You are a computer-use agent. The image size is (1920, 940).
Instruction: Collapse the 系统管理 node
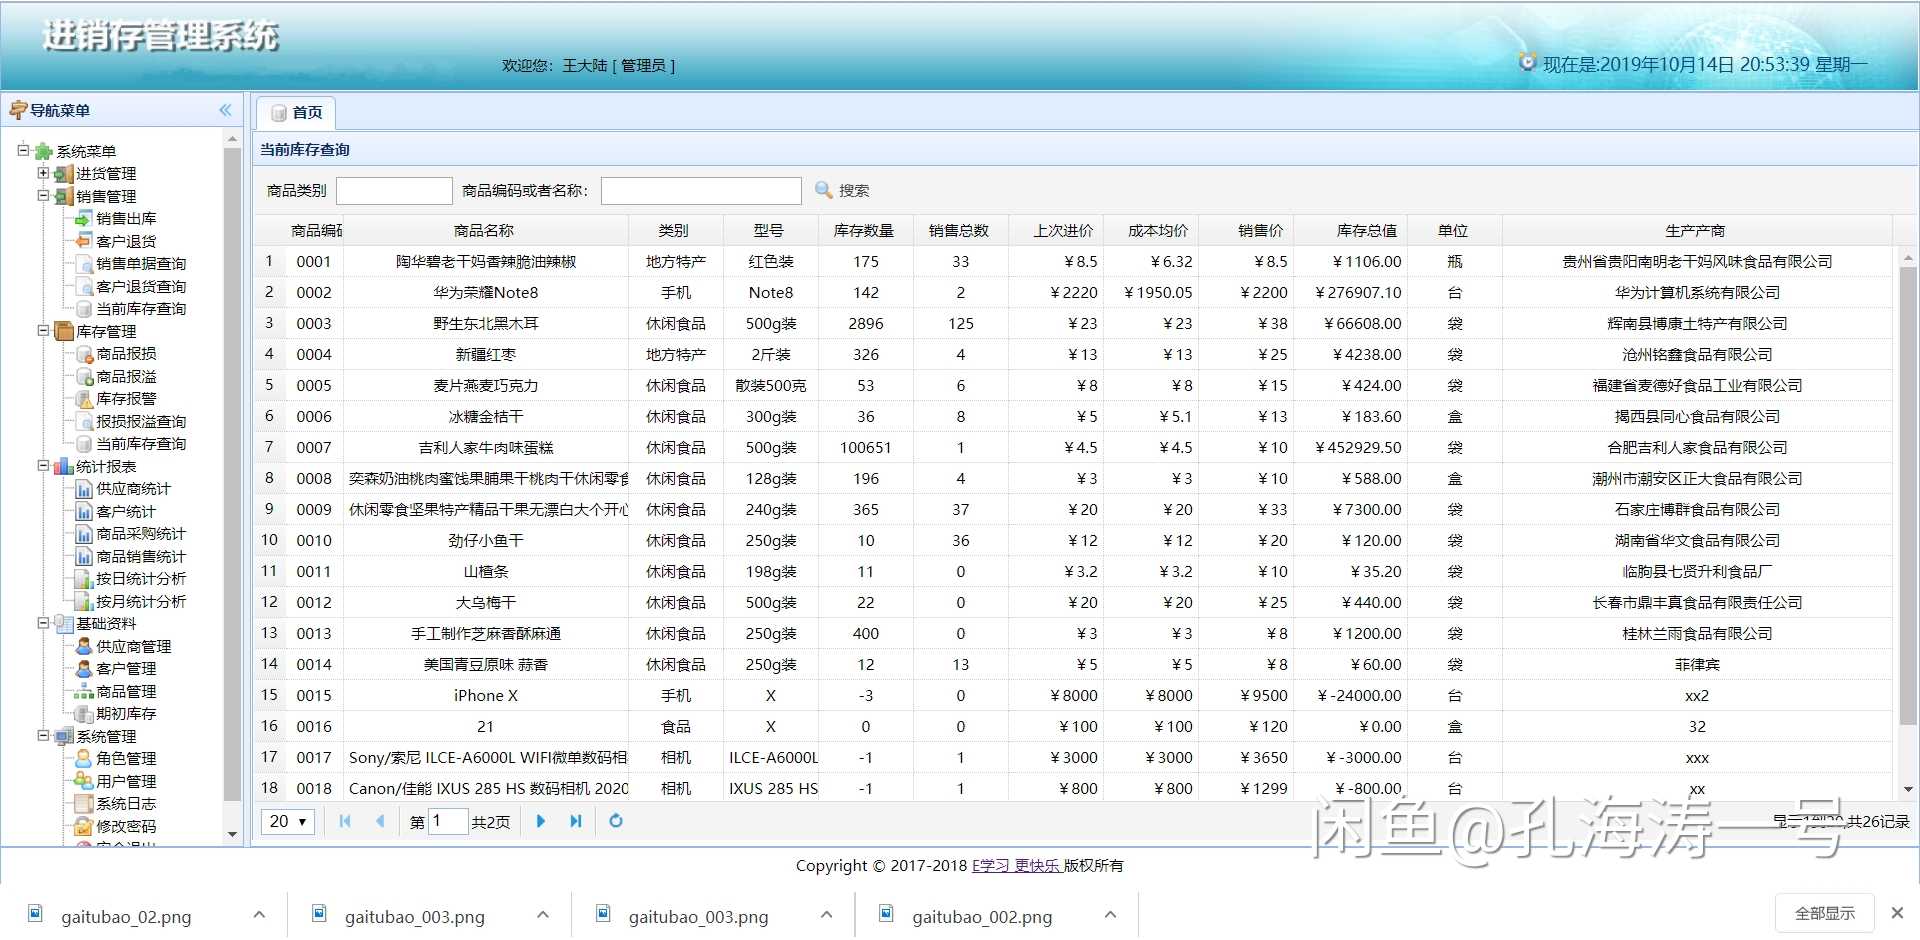pos(43,735)
